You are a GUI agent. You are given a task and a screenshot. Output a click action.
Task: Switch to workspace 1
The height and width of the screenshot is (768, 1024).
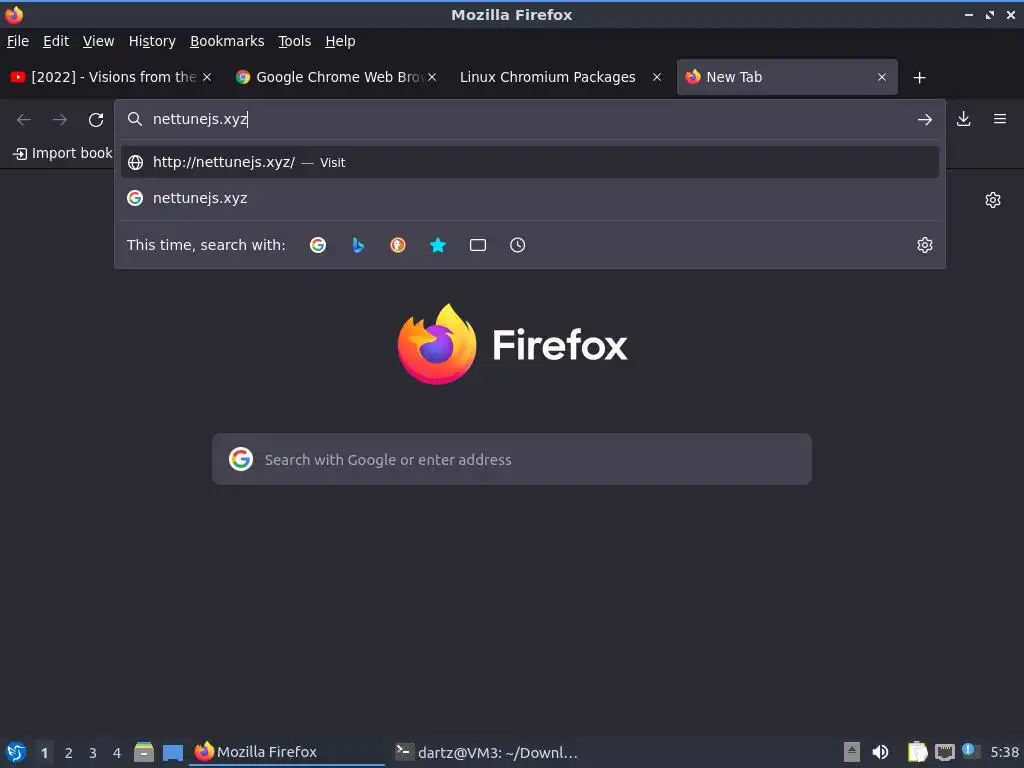[44, 753]
